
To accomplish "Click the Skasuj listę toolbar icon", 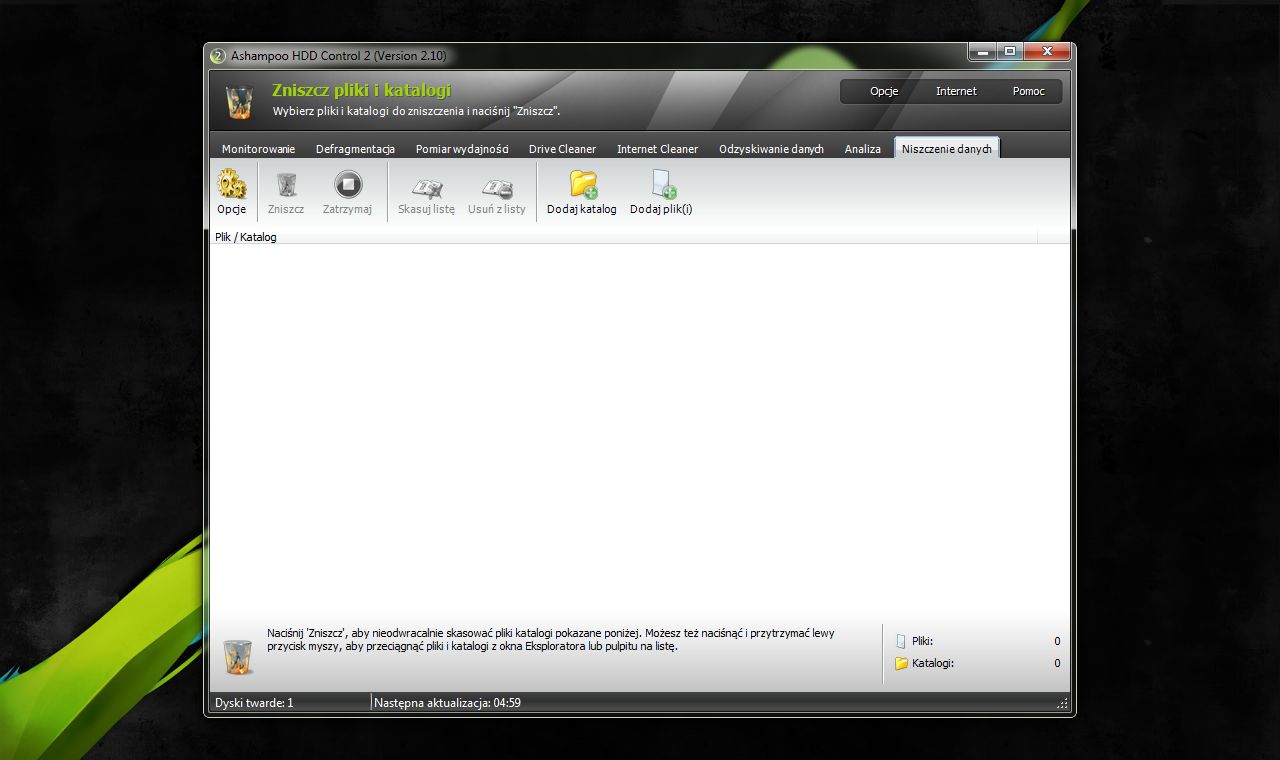I will [427, 187].
